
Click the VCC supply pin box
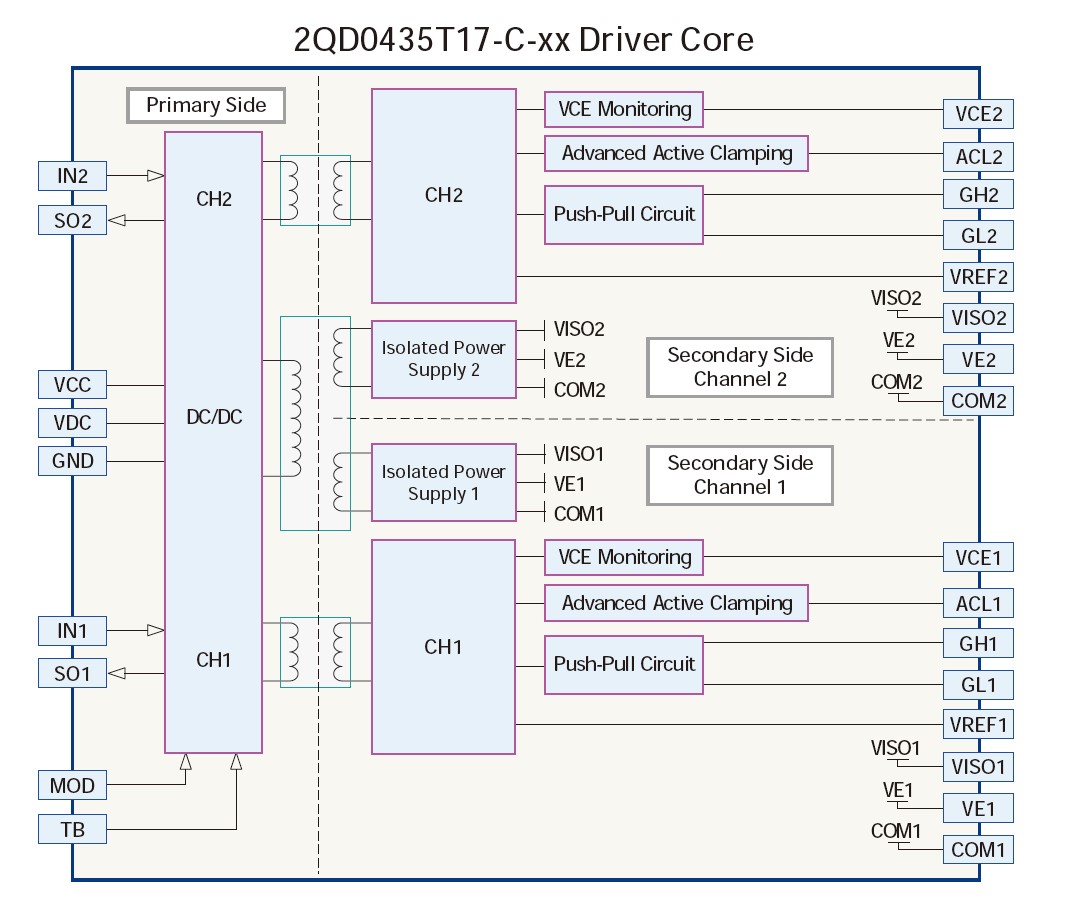click(73, 385)
